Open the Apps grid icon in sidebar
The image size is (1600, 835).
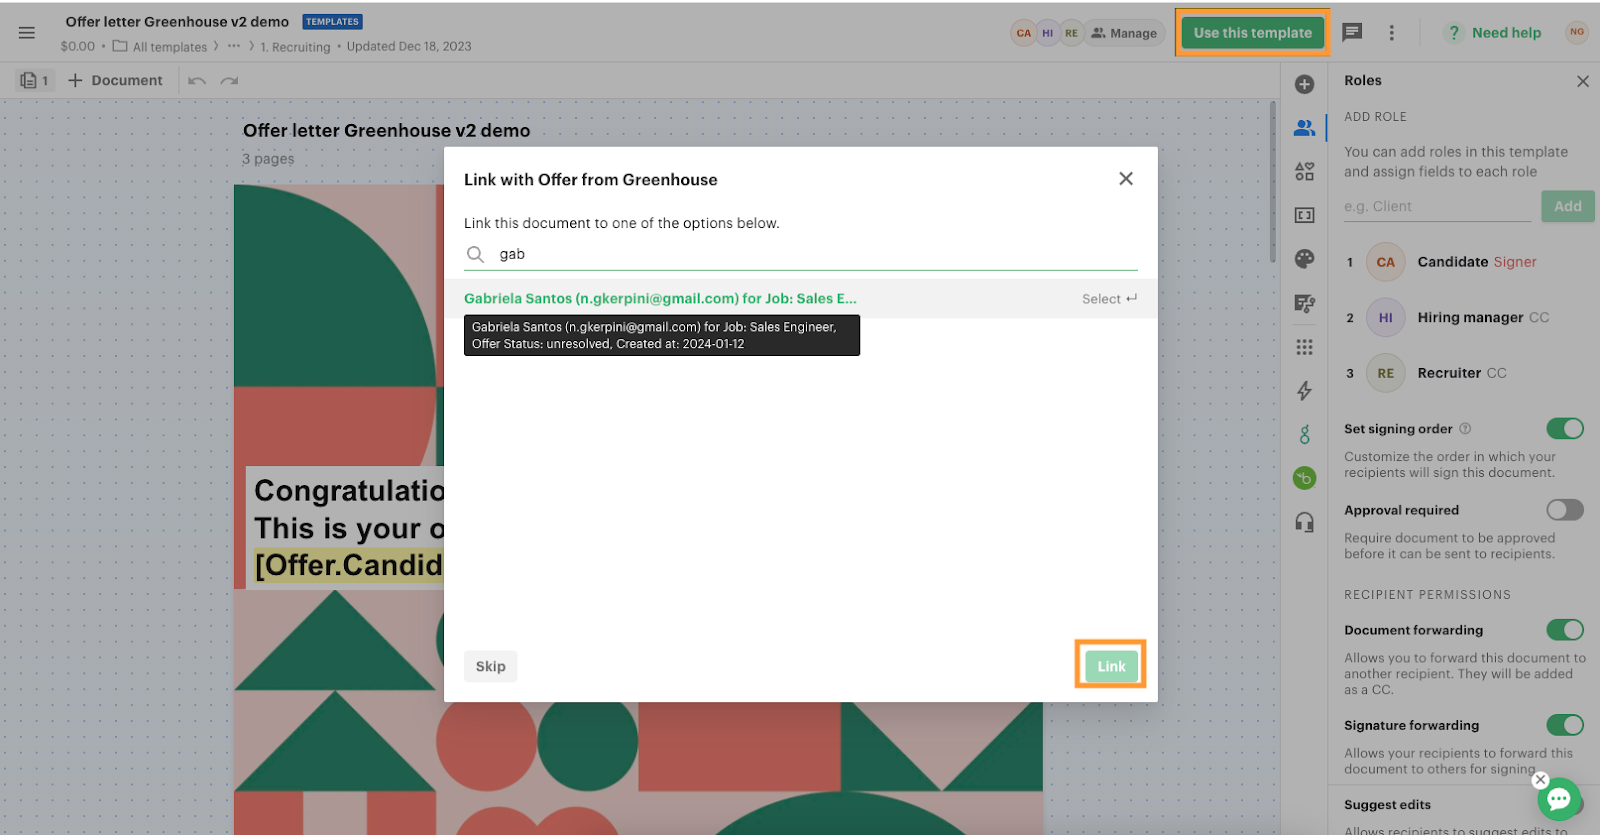click(1304, 347)
